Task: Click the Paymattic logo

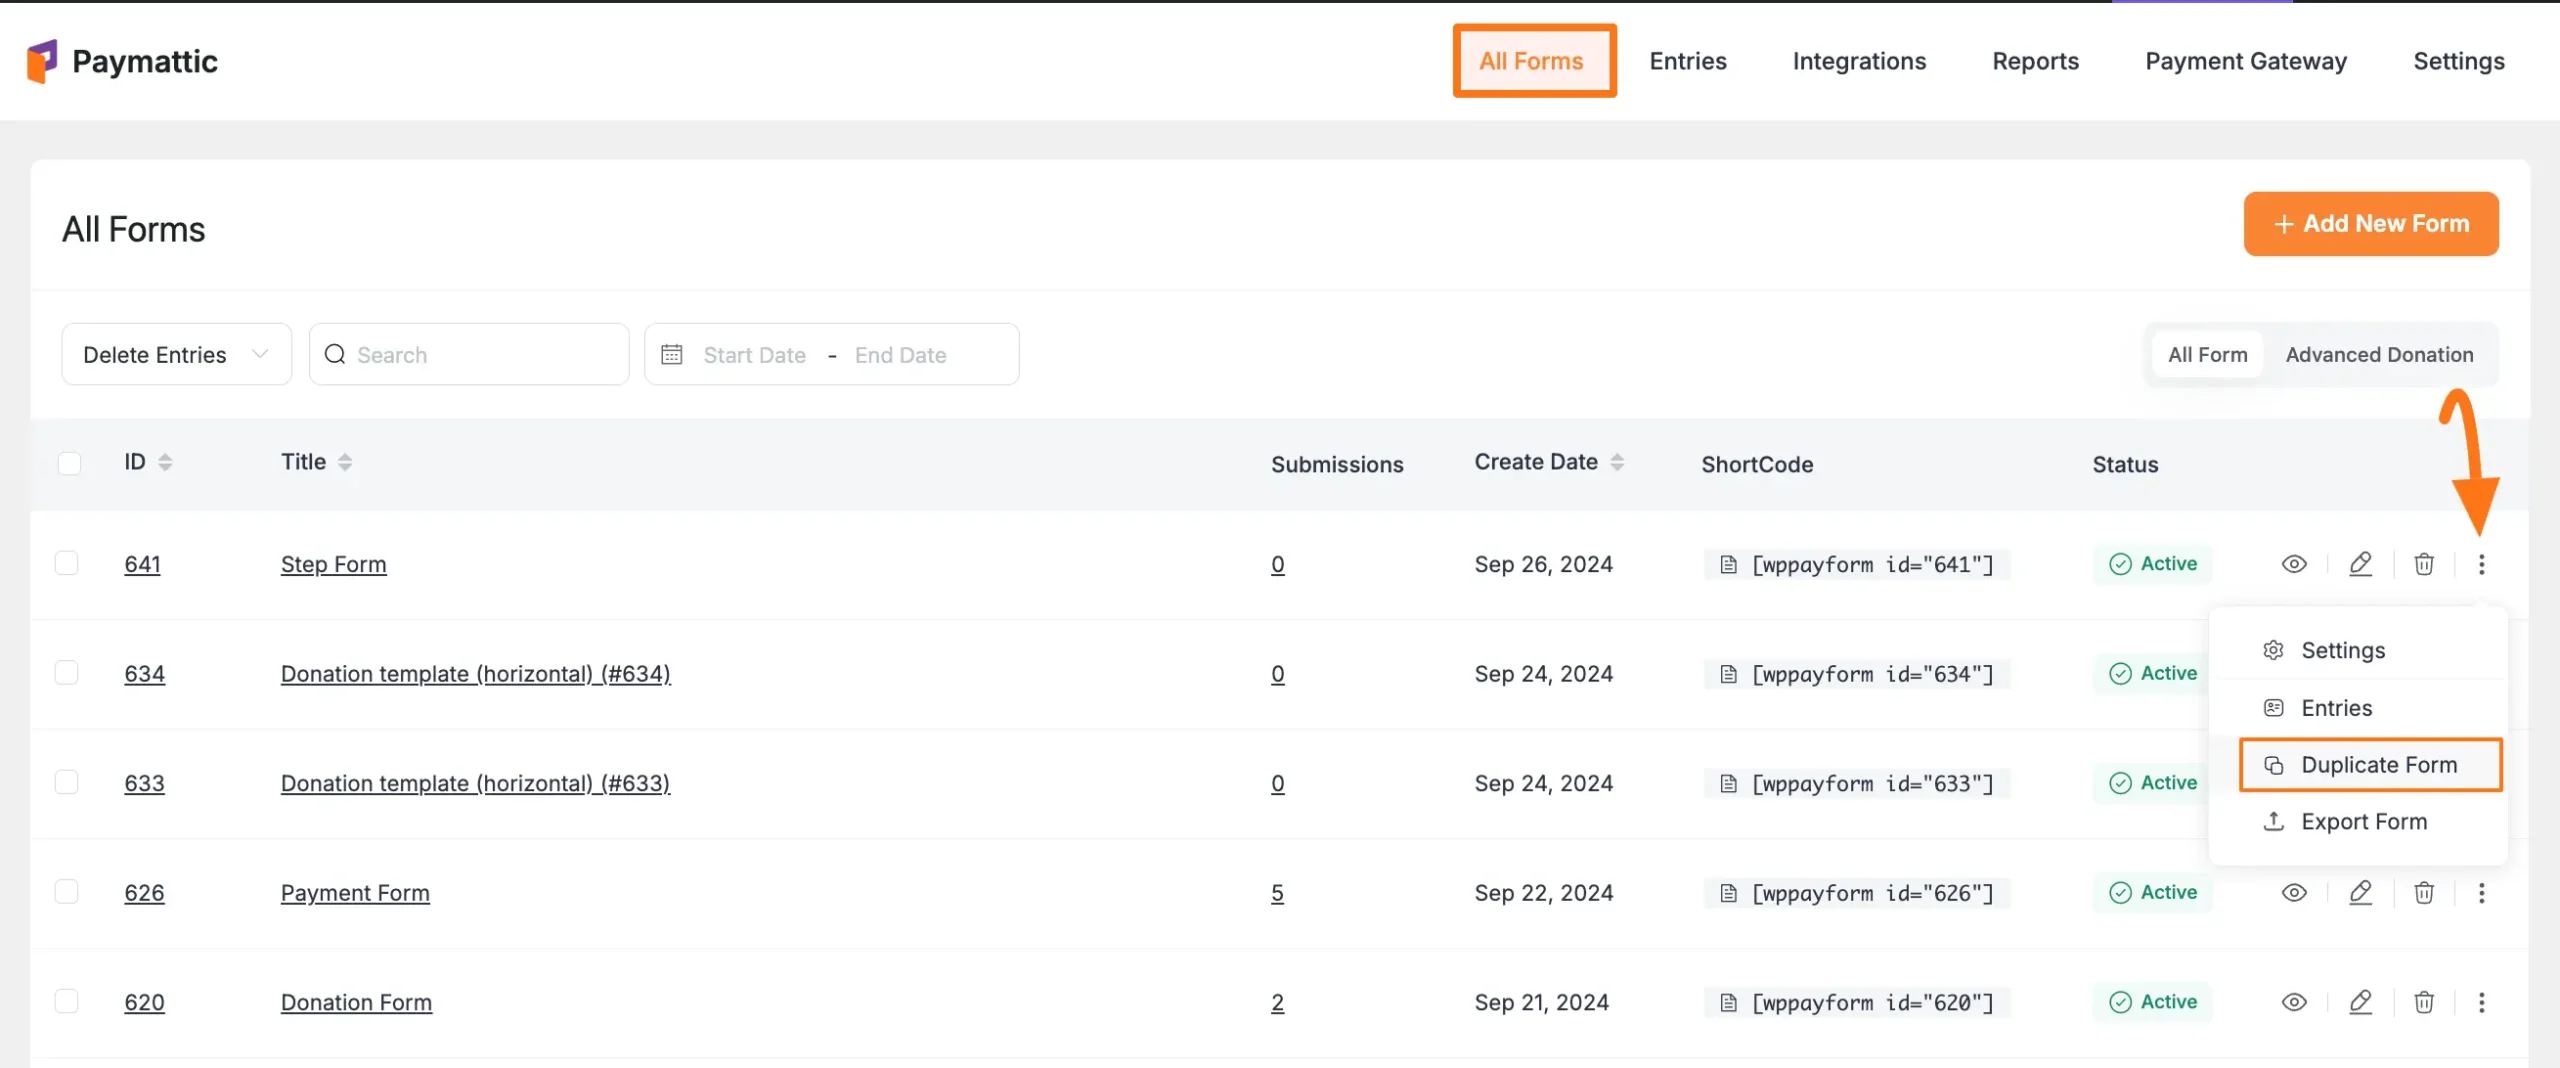Action: click(120, 60)
